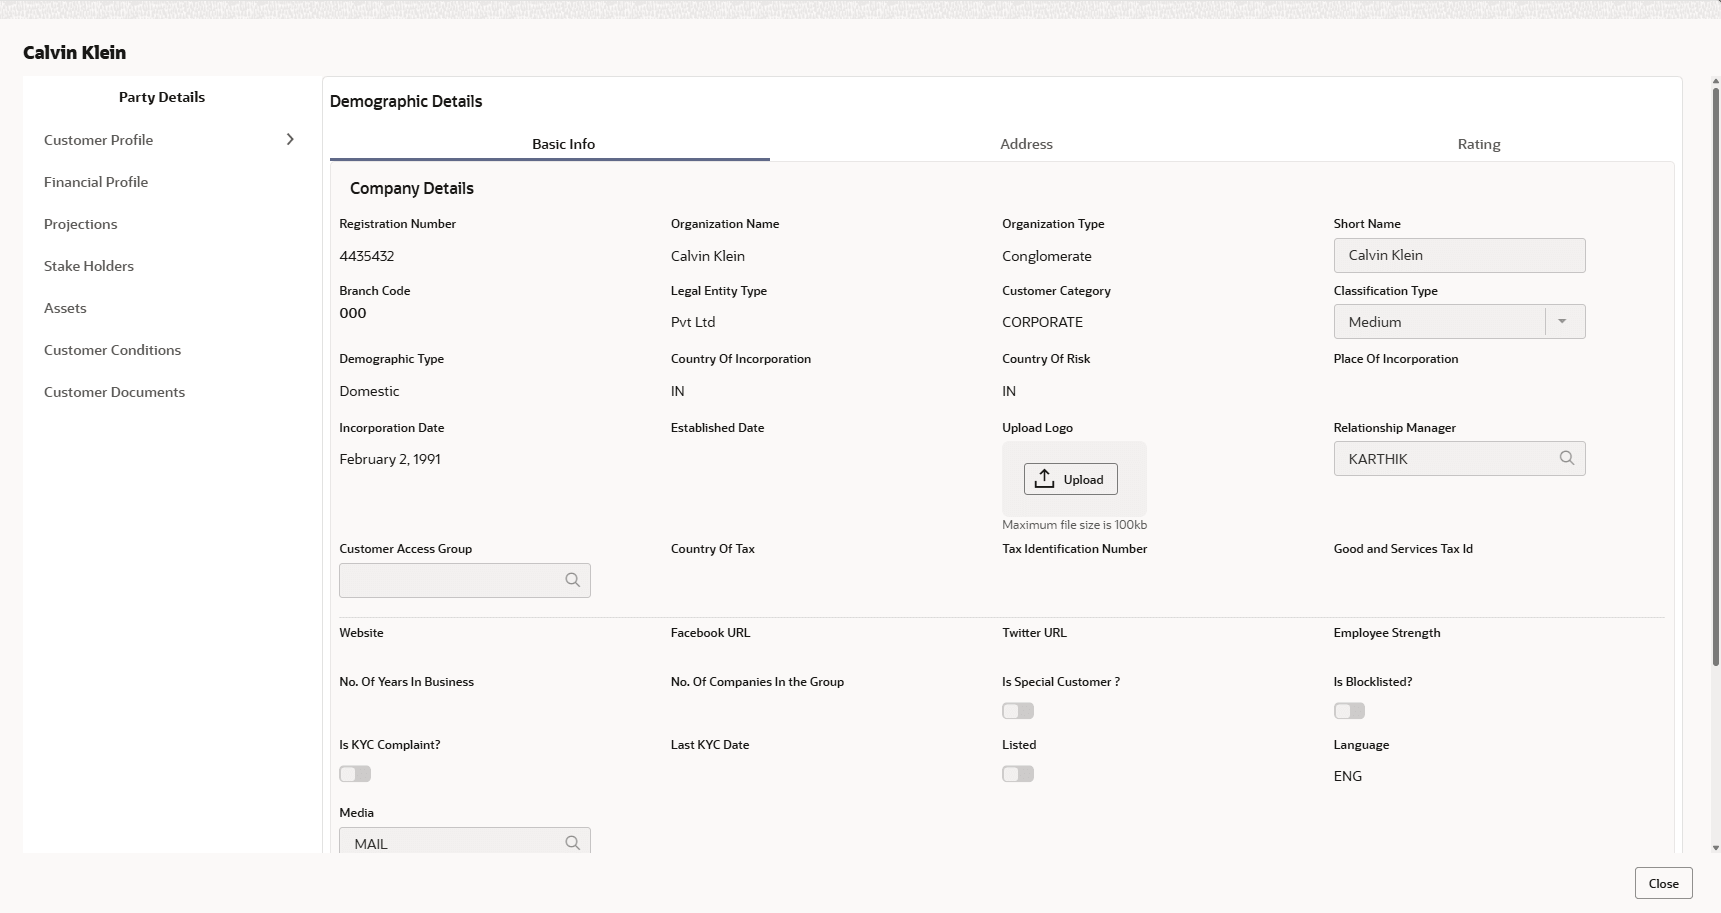Switch to the Rating tab
The height and width of the screenshot is (913, 1721).
click(x=1479, y=144)
